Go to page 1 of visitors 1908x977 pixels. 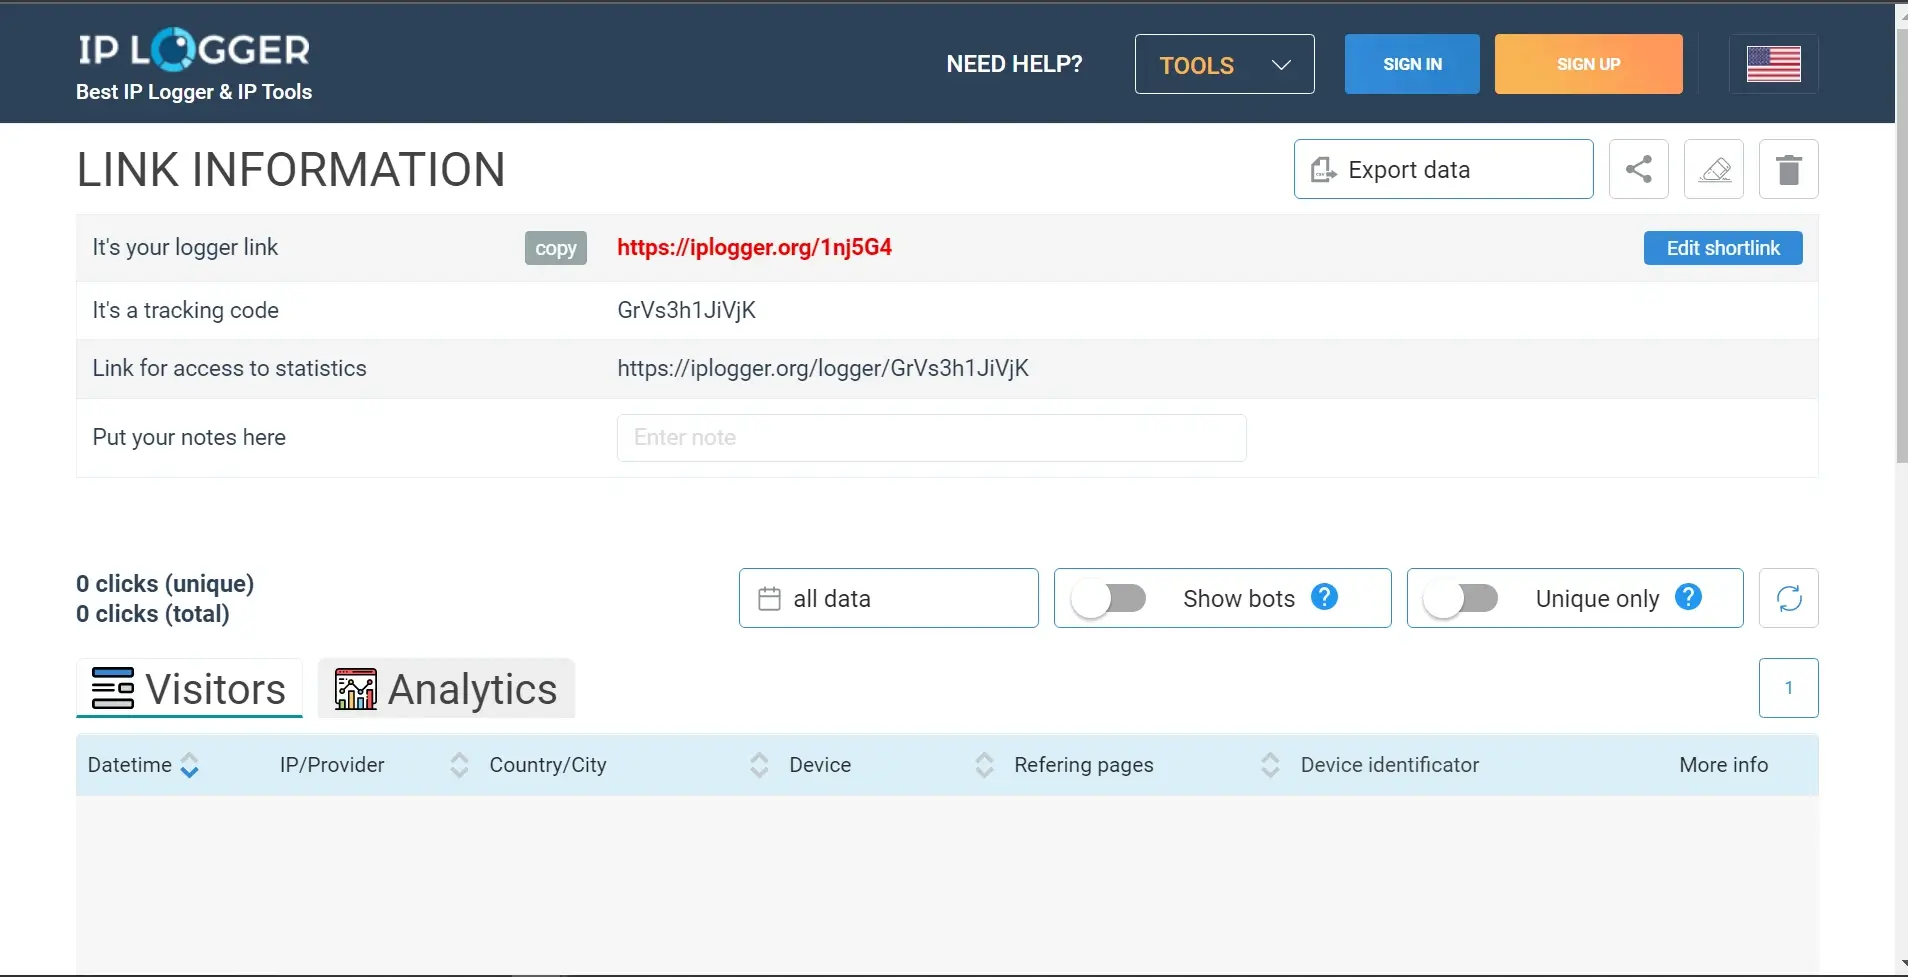click(x=1788, y=688)
